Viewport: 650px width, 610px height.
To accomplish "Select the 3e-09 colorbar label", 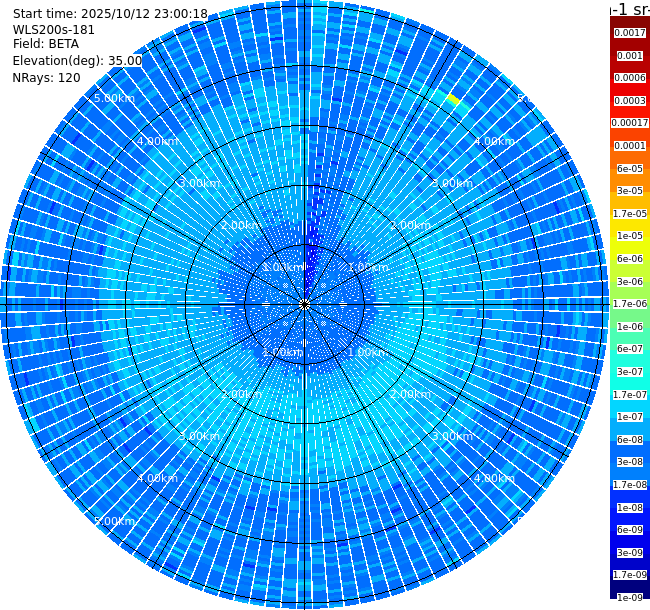I will (x=630, y=552).
